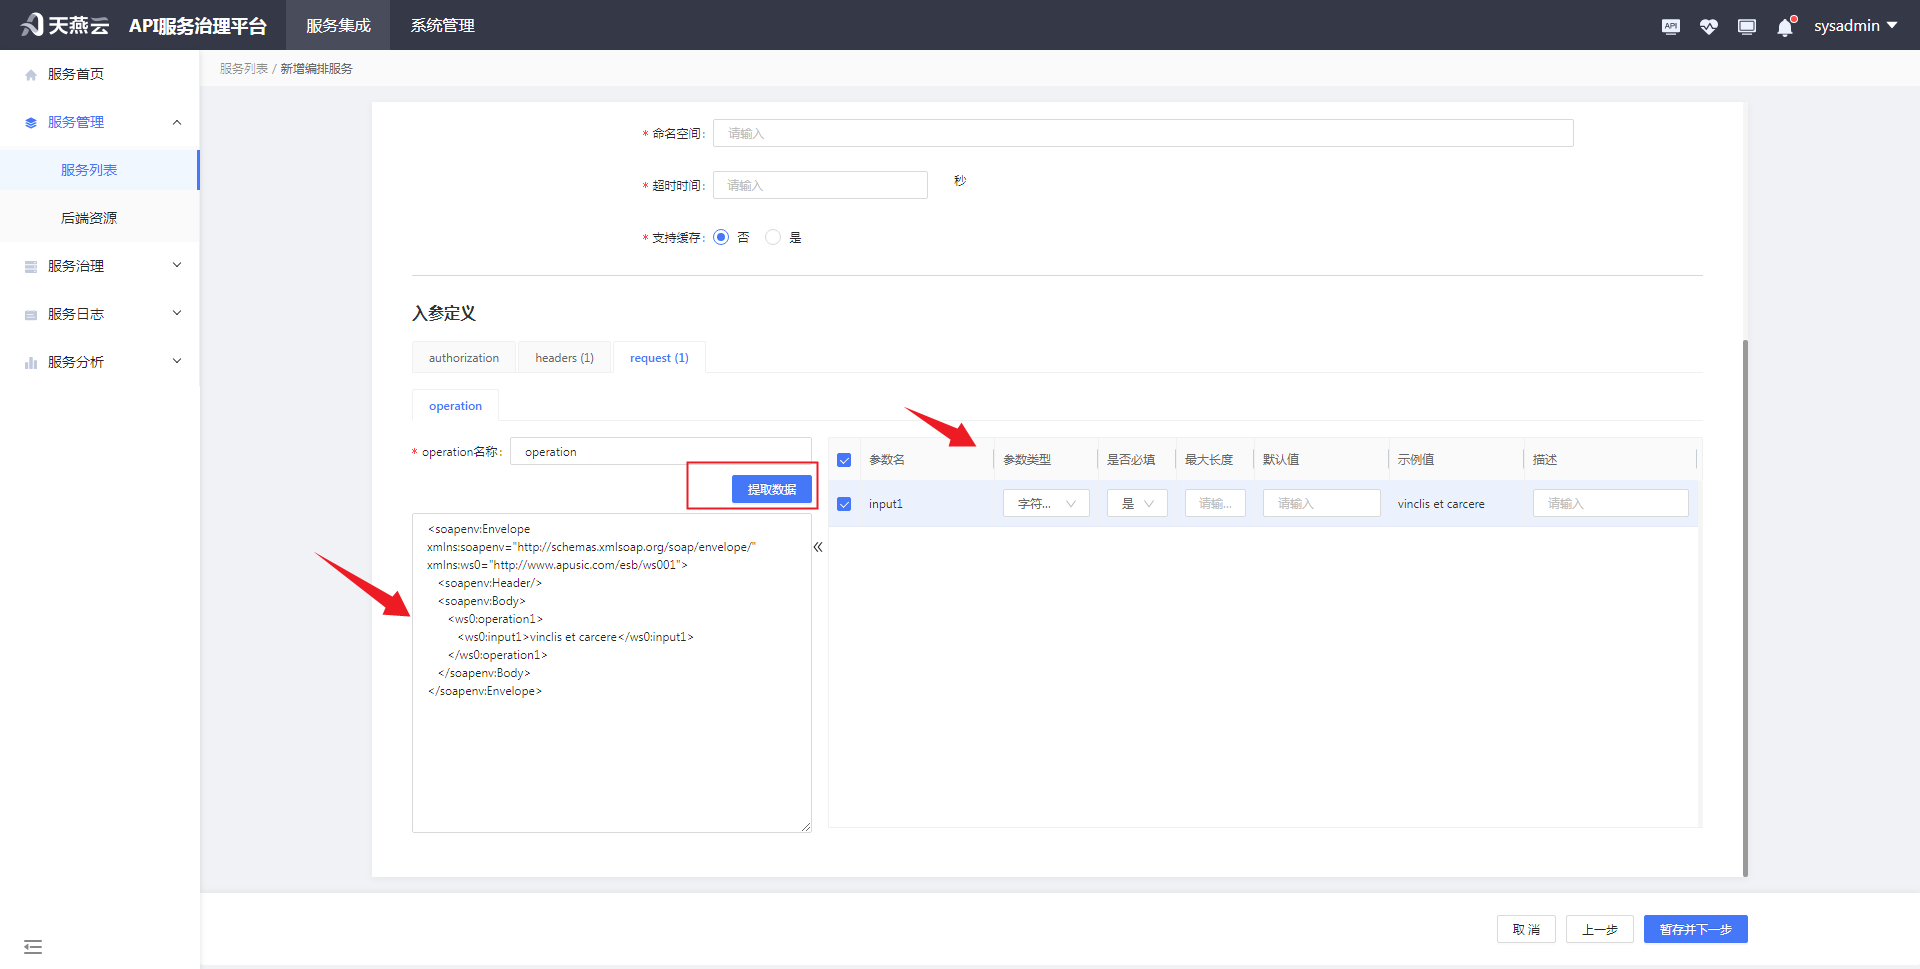Screen dimensions: 1920x969
Task: Open notifications via the bell icon
Action: [x=1784, y=26]
